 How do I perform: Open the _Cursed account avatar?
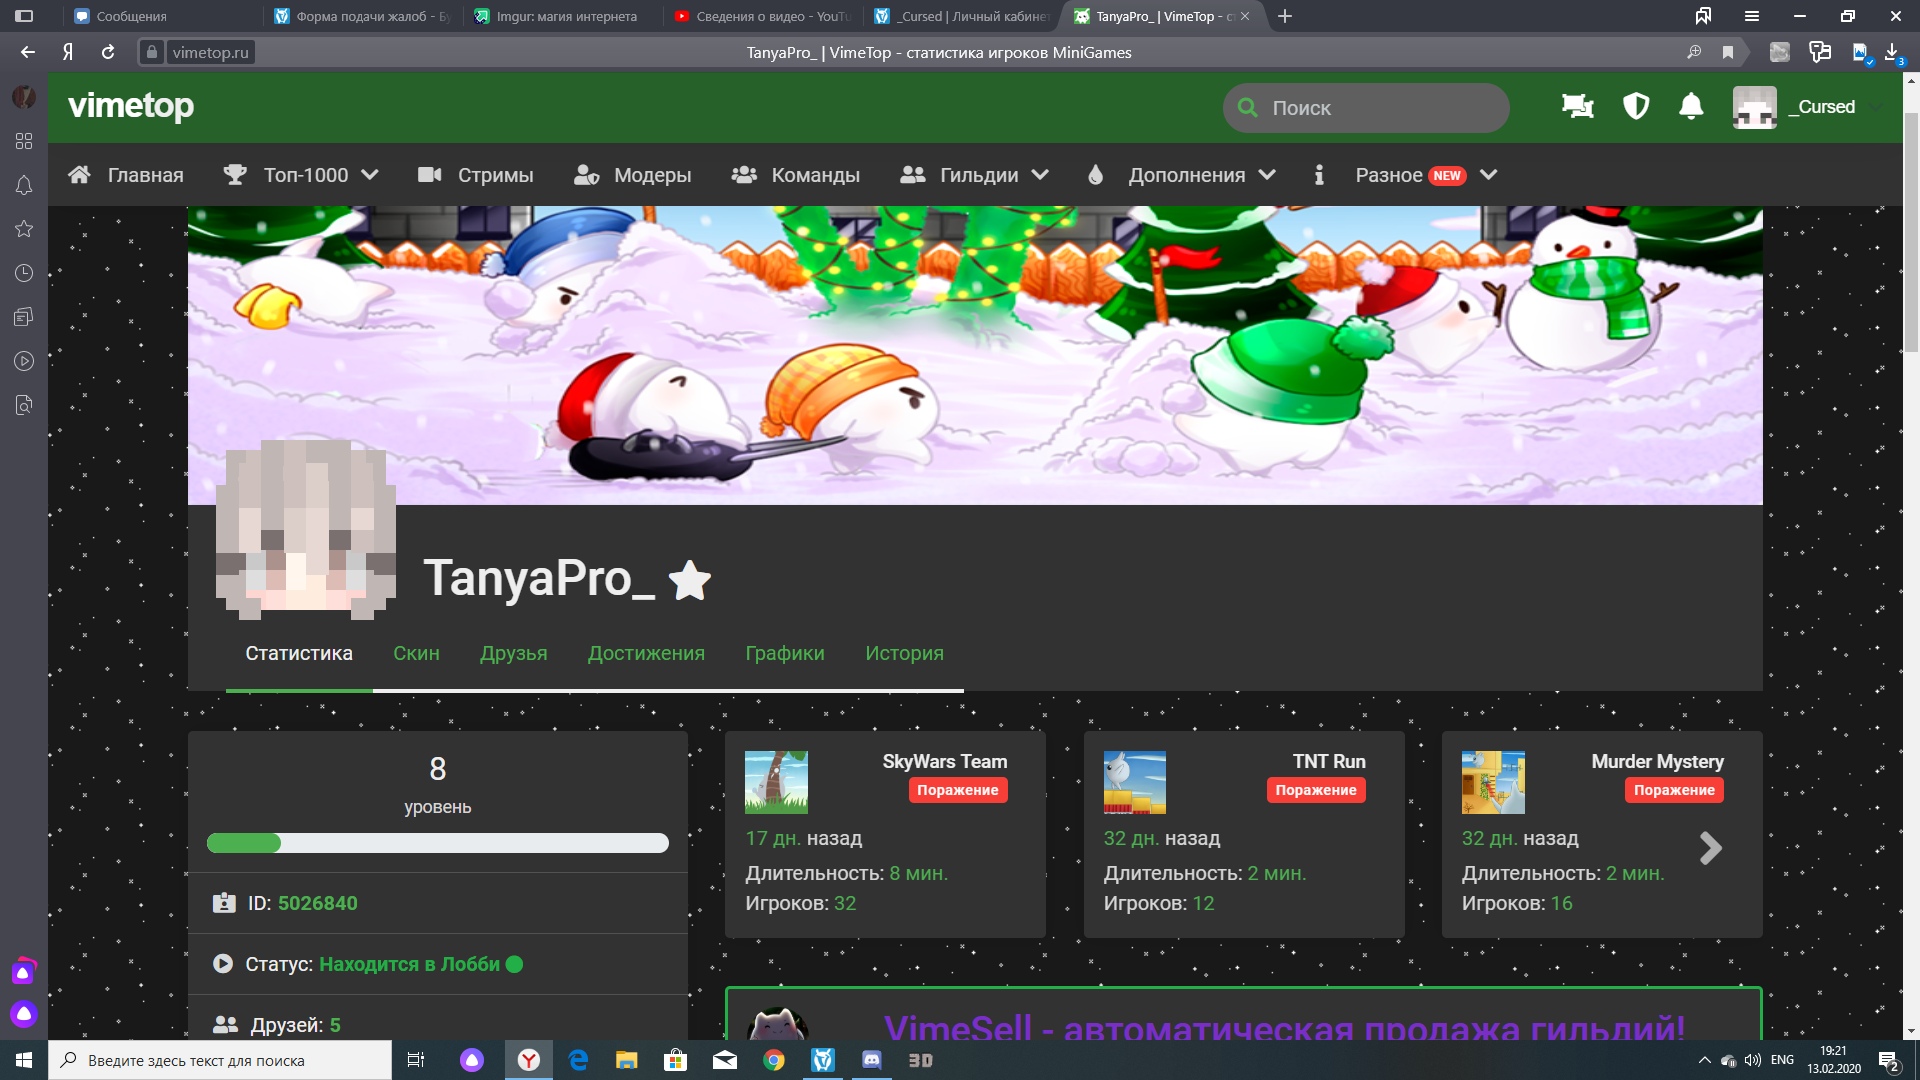[1755, 107]
